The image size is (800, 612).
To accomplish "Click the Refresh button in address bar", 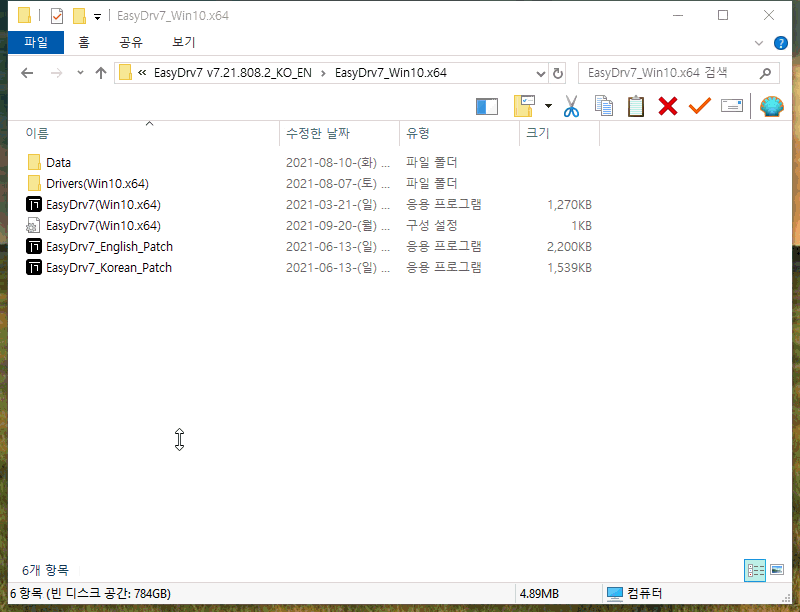I will pyautogui.click(x=558, y=73).
